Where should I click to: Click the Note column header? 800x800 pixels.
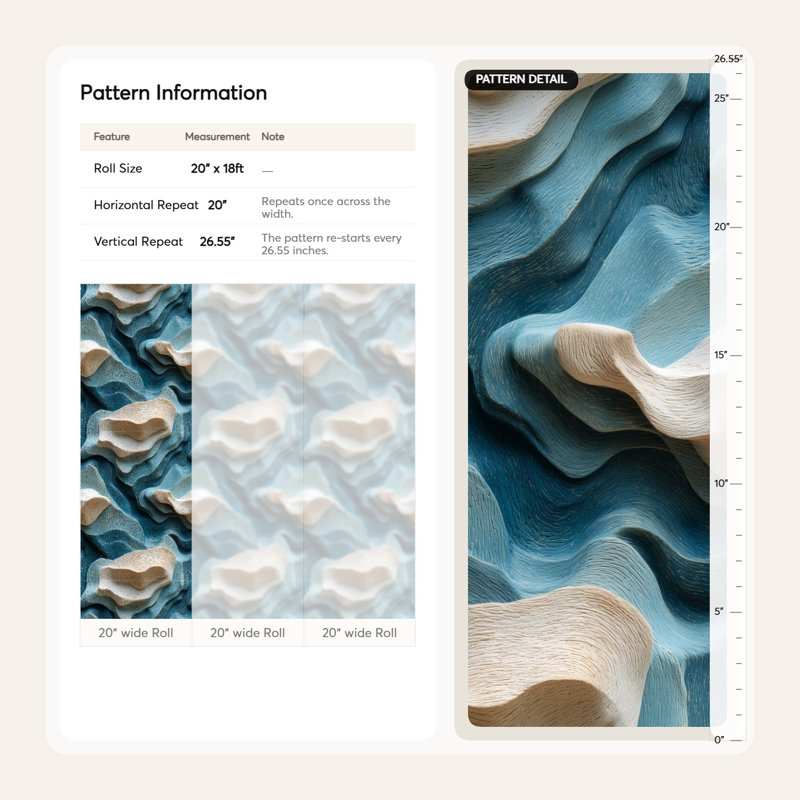coord(273,137)
